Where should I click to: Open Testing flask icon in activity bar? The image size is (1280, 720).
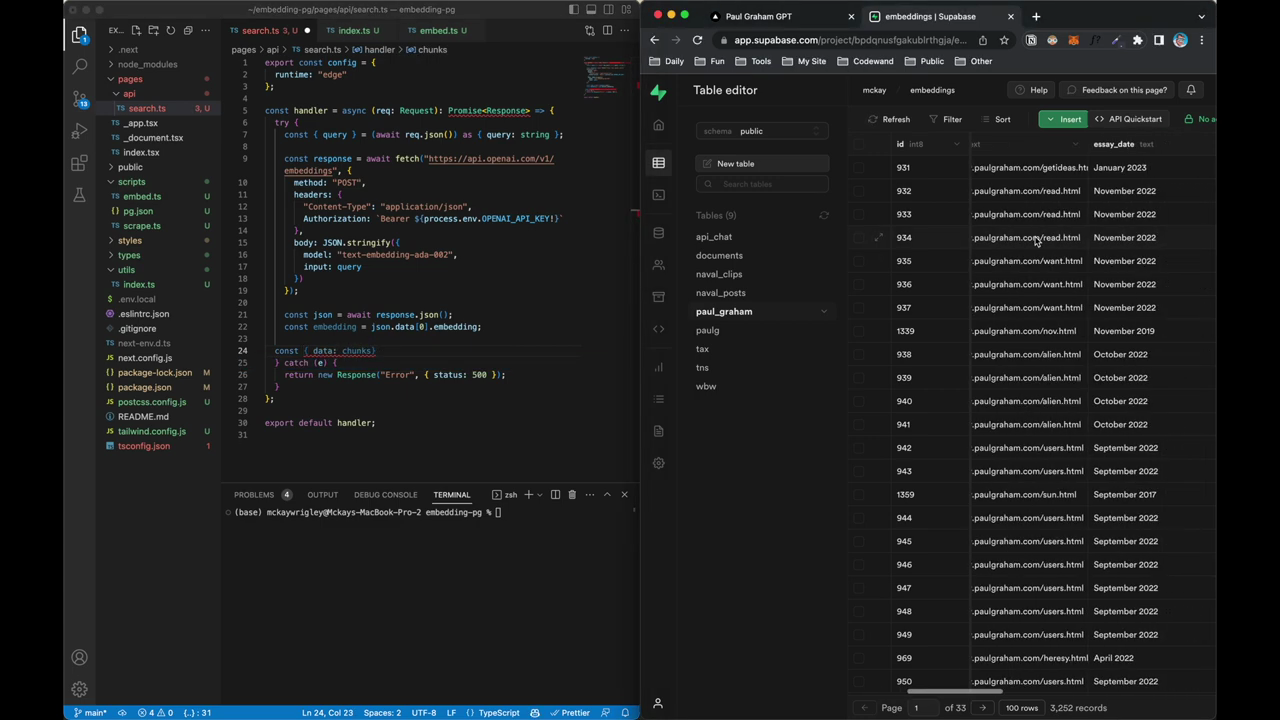79,195
